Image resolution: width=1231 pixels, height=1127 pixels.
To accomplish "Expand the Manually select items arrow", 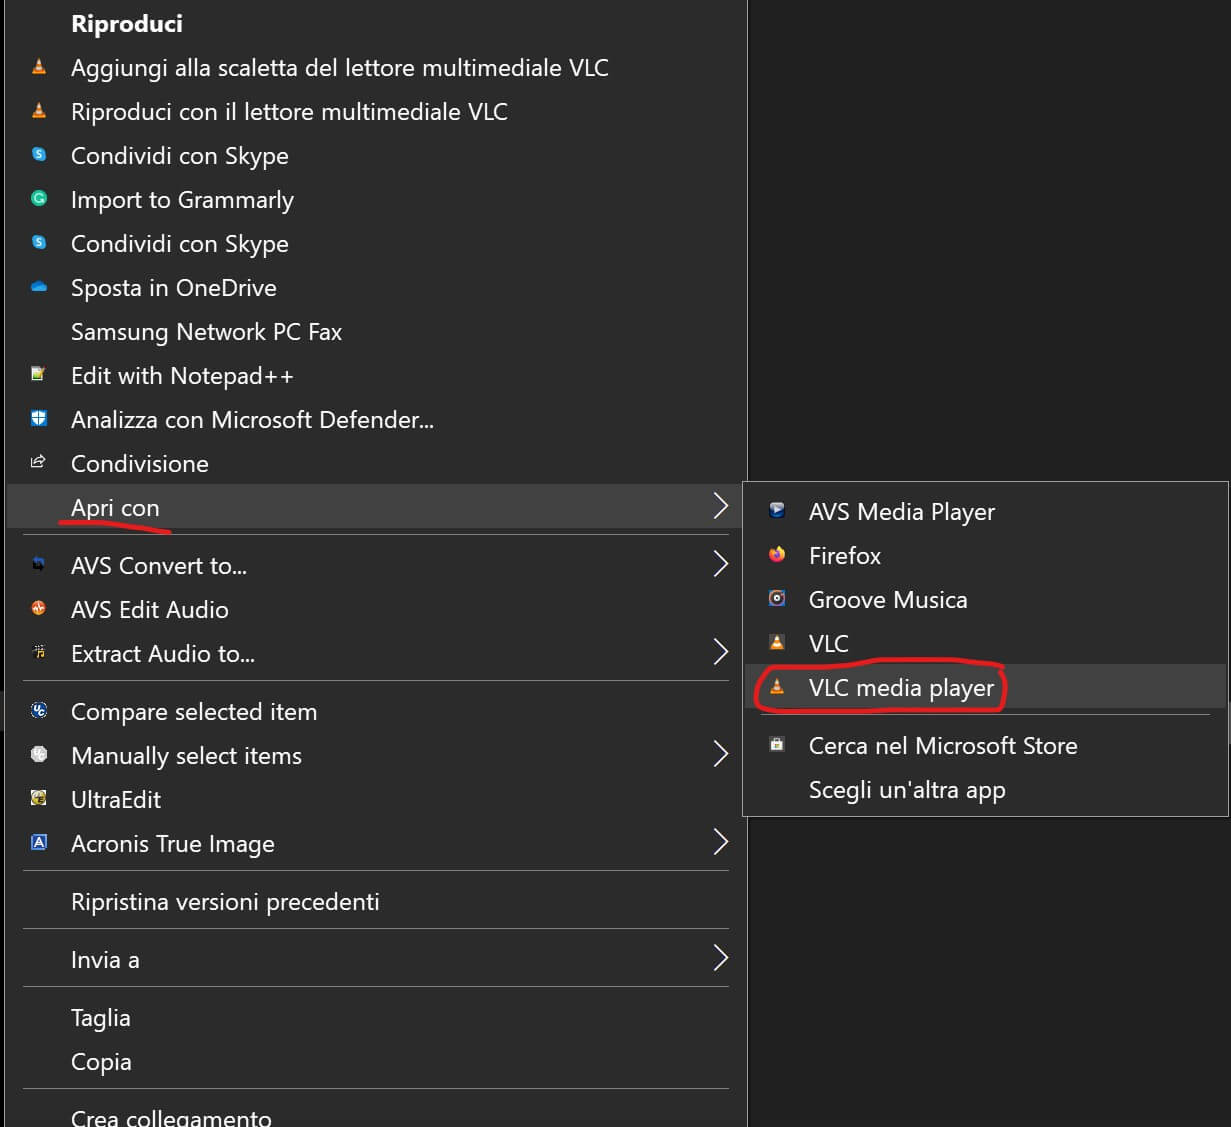I will (x=720, y=755).
